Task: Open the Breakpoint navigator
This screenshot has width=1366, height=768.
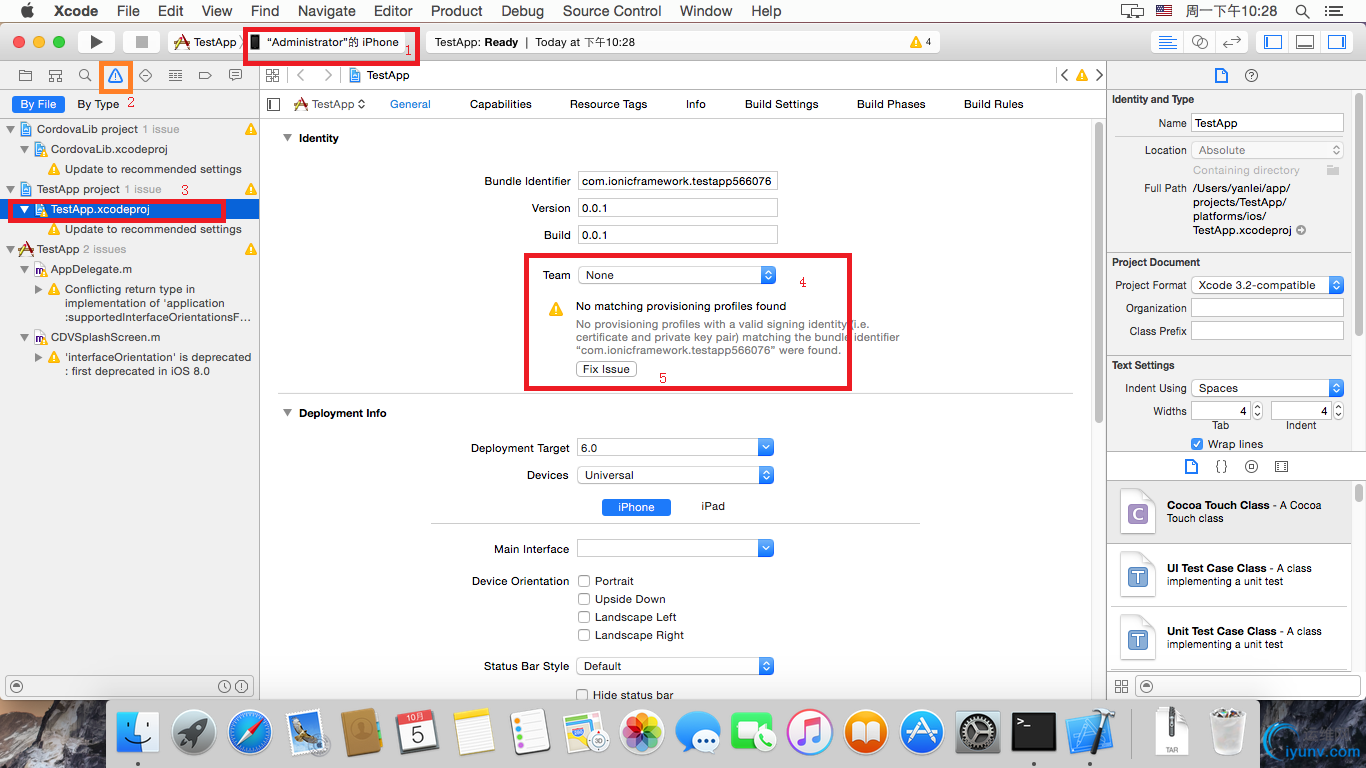Action: pos(205,76)
